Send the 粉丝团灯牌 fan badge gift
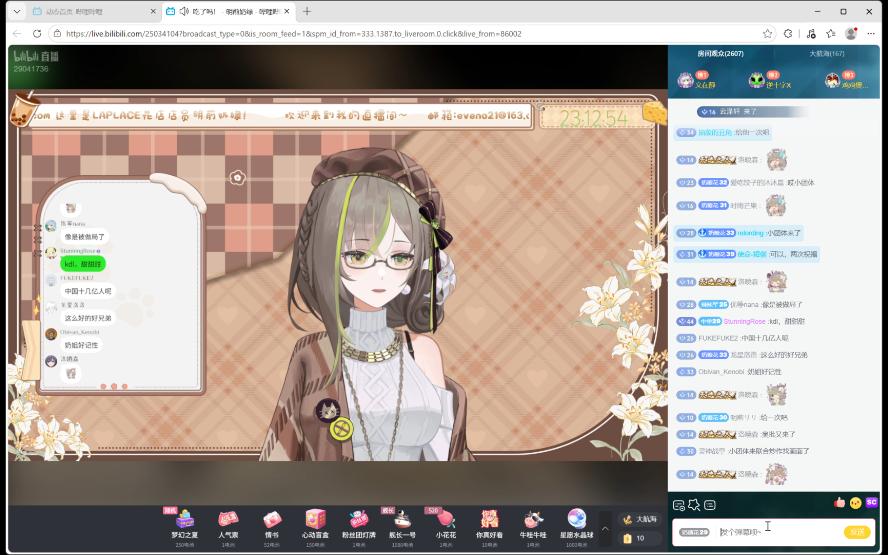The width and height of the screenshot is (888, 555). click(x=359, y=526)
